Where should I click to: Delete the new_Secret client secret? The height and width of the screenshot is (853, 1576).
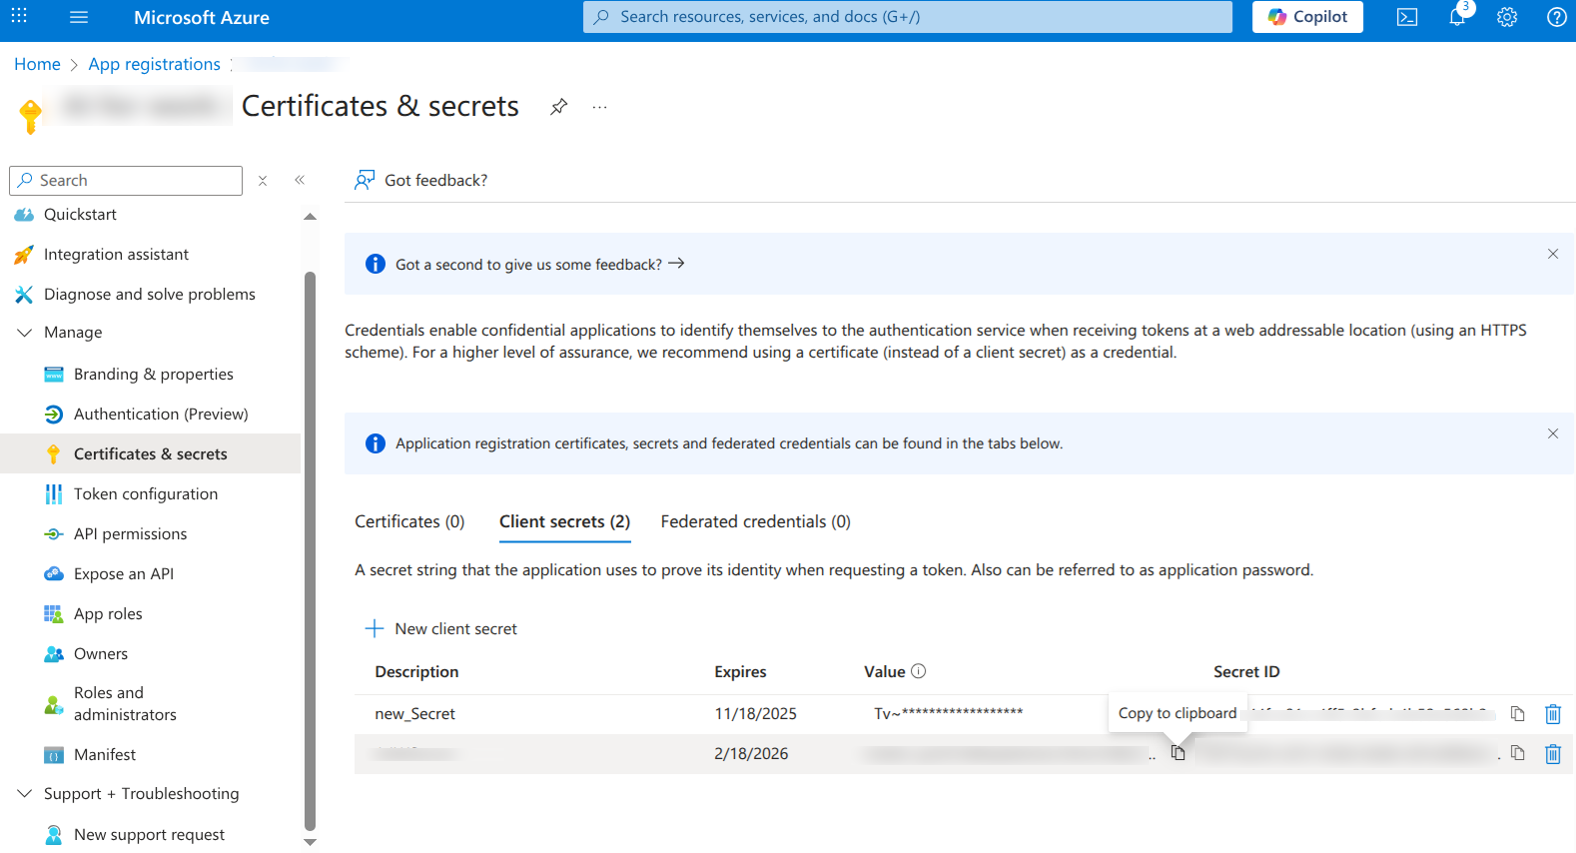tap(1553, 714)
